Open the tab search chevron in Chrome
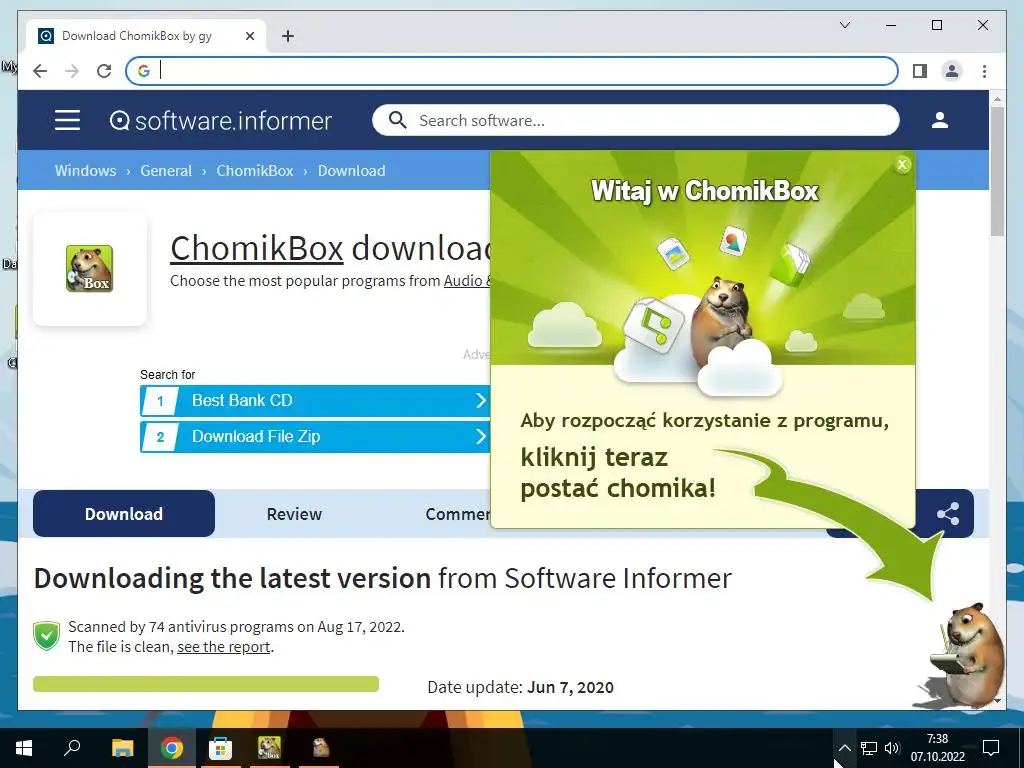Screen dimensions: 1024x768 (x=844, y=25)
